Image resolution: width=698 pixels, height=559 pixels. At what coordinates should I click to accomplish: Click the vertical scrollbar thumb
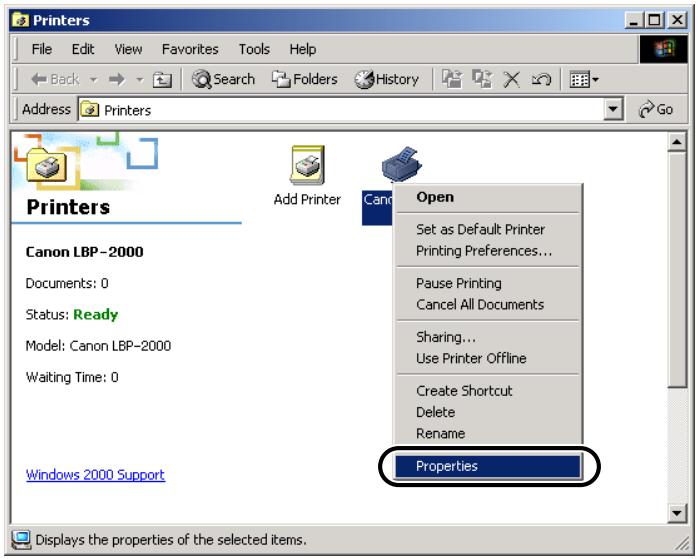[677, 270]
